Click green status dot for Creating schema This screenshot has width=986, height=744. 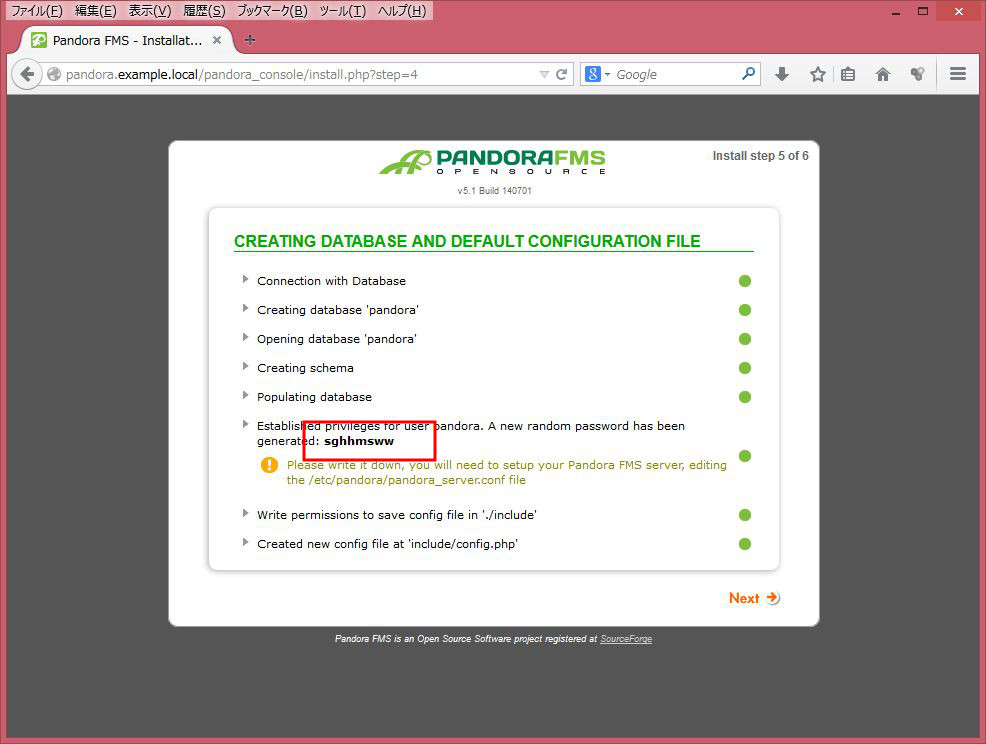point(745,368)
